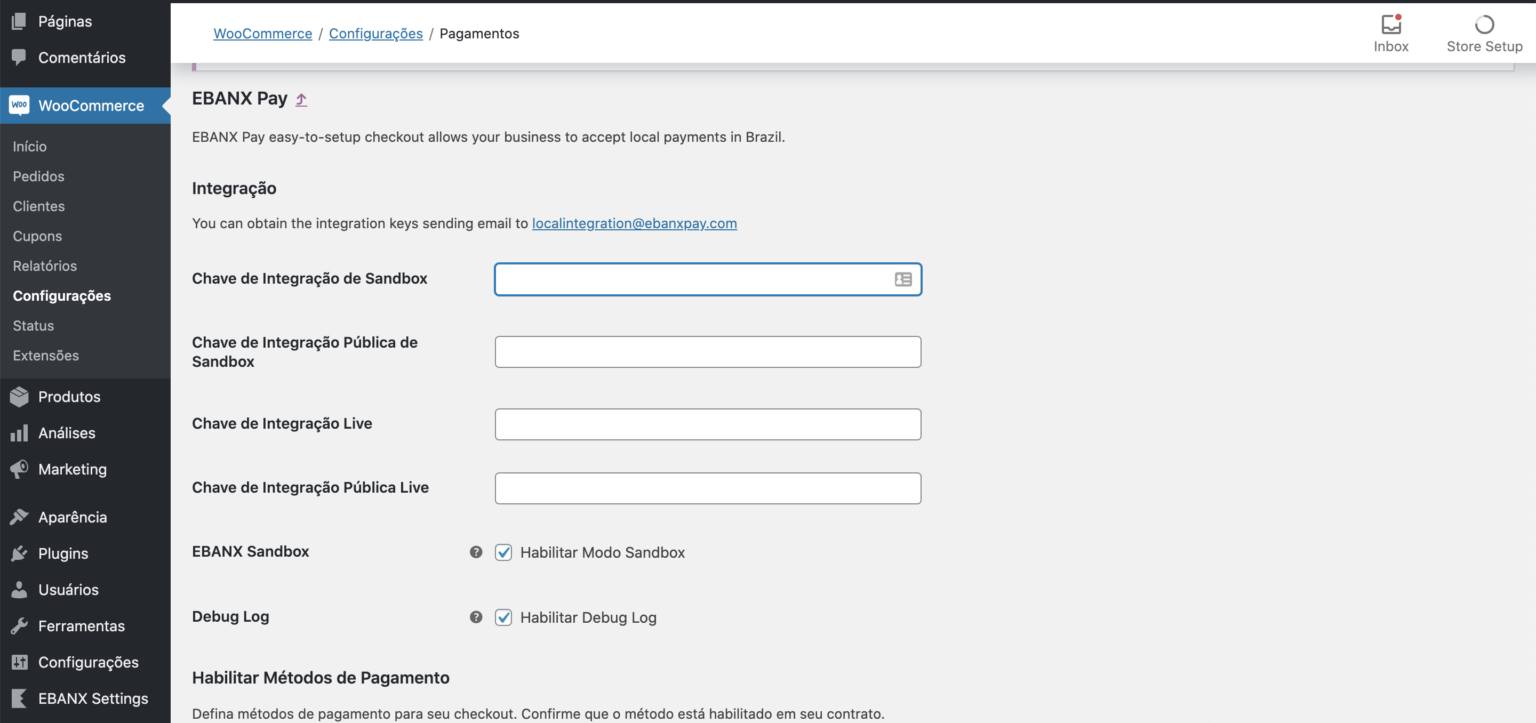Viewport: 1536px width, 723px height.
Task: Open the Cupons submenu item
Action: pos(38,236)
